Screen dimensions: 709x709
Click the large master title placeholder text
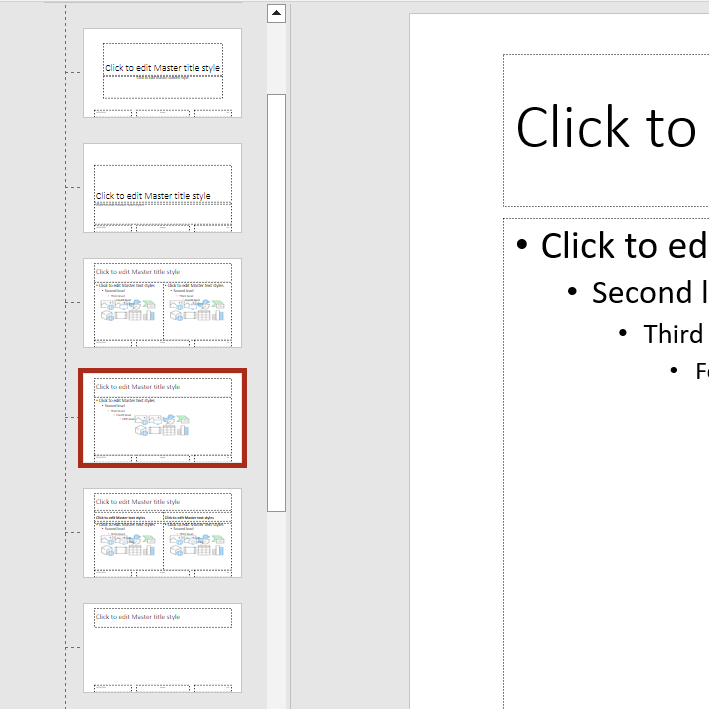606,128
